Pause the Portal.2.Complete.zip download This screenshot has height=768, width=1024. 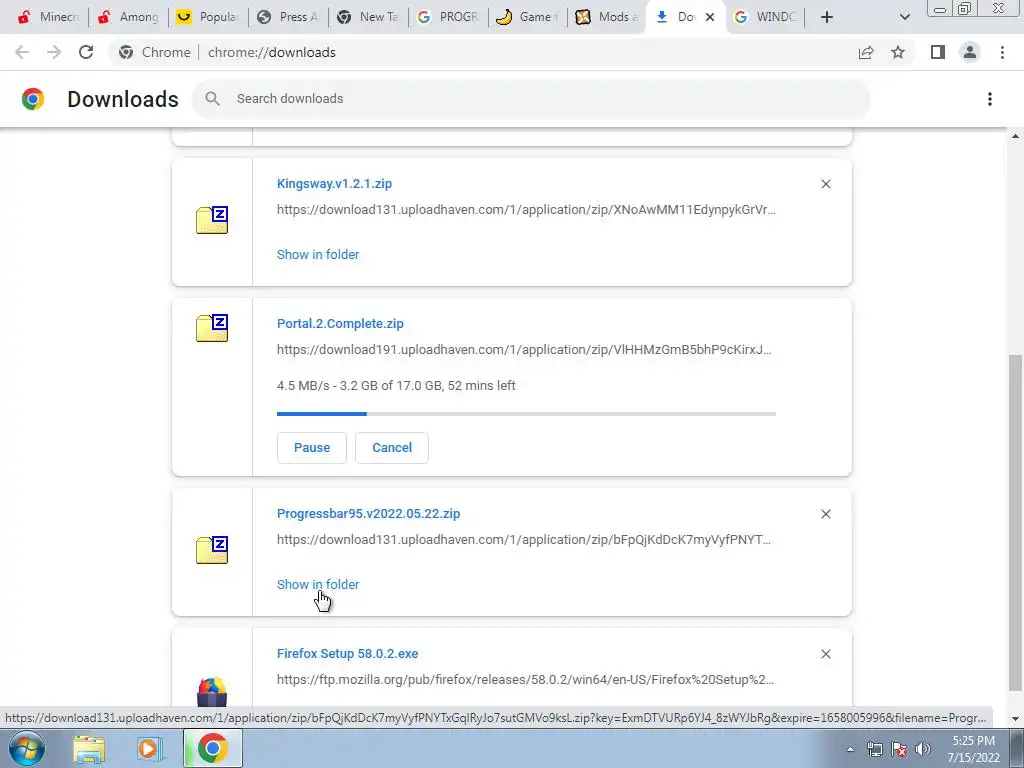[312, 448]
